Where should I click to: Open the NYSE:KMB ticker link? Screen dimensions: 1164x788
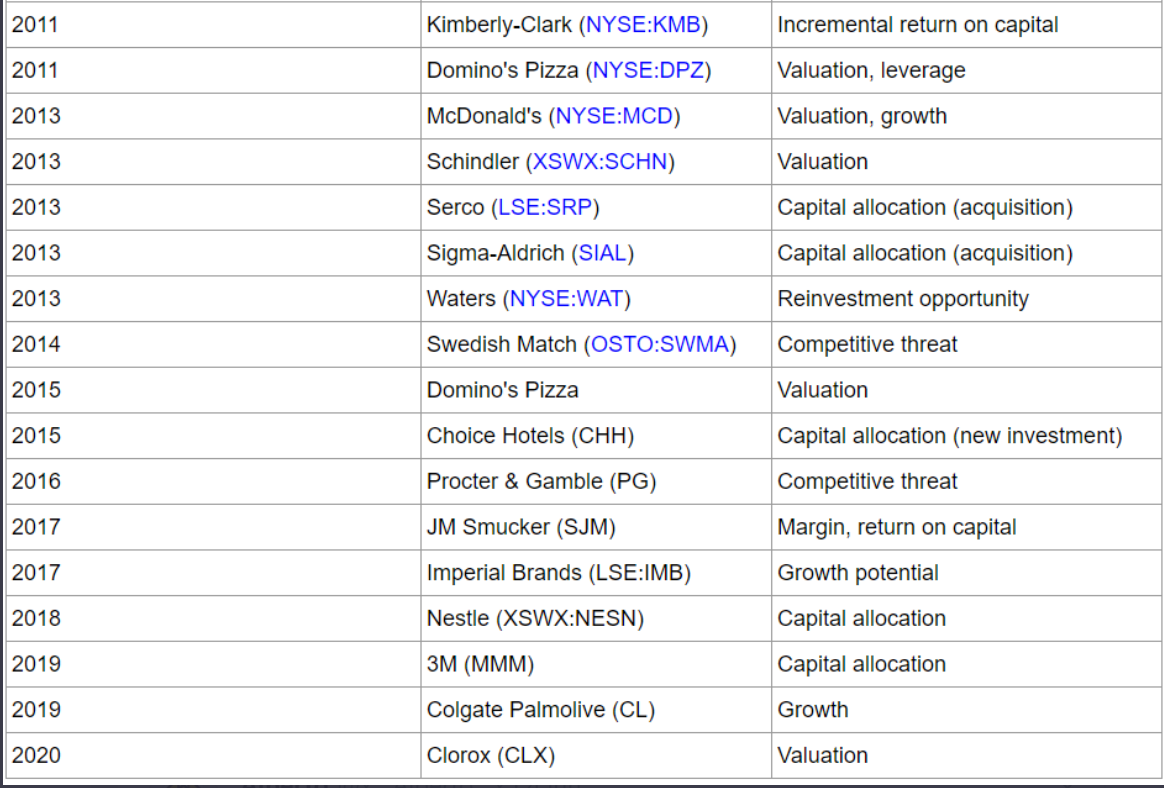point(643,25)
